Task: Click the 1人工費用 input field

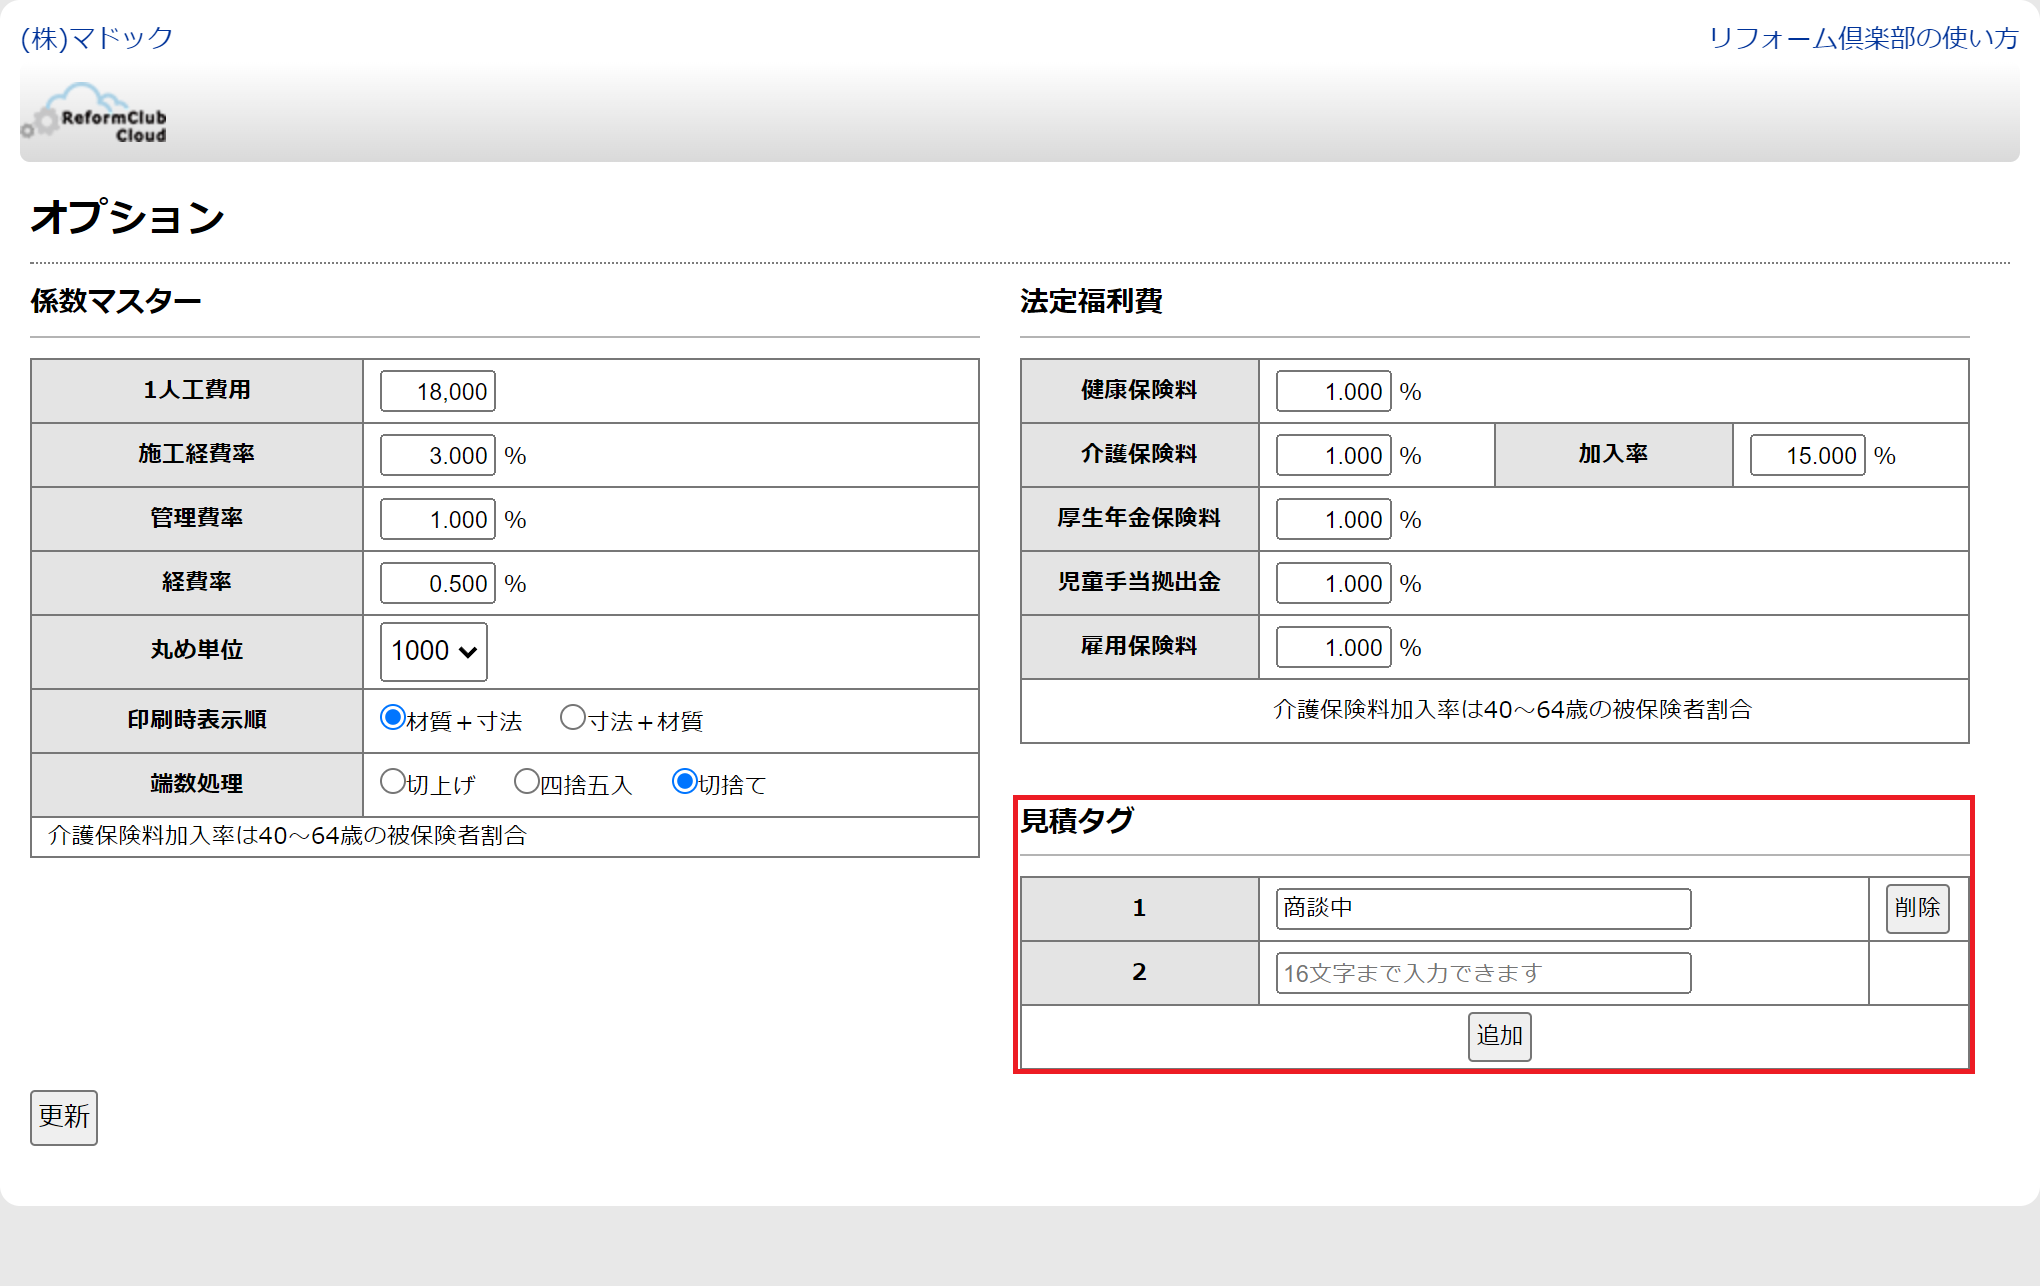Action: [437, 391]
